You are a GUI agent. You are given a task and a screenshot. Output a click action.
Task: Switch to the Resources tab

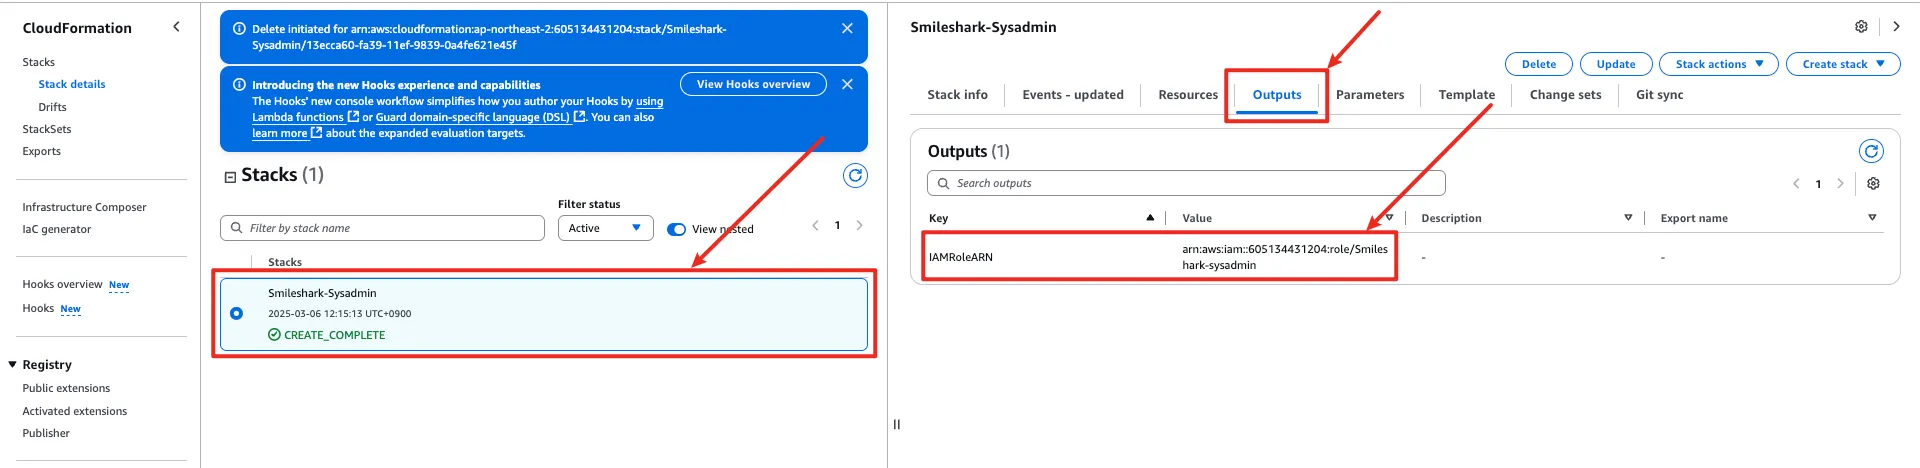coord(1188,95)
